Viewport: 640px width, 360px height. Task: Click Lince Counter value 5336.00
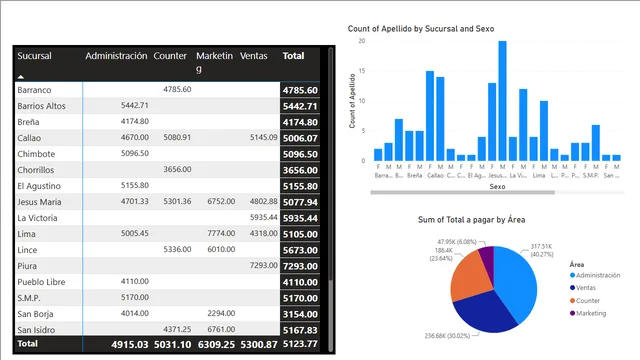click(177, 249)
